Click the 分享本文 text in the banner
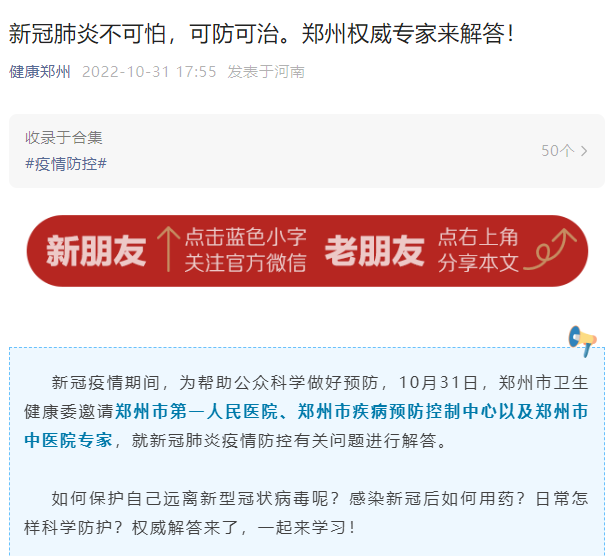 (x=479, y=263)
